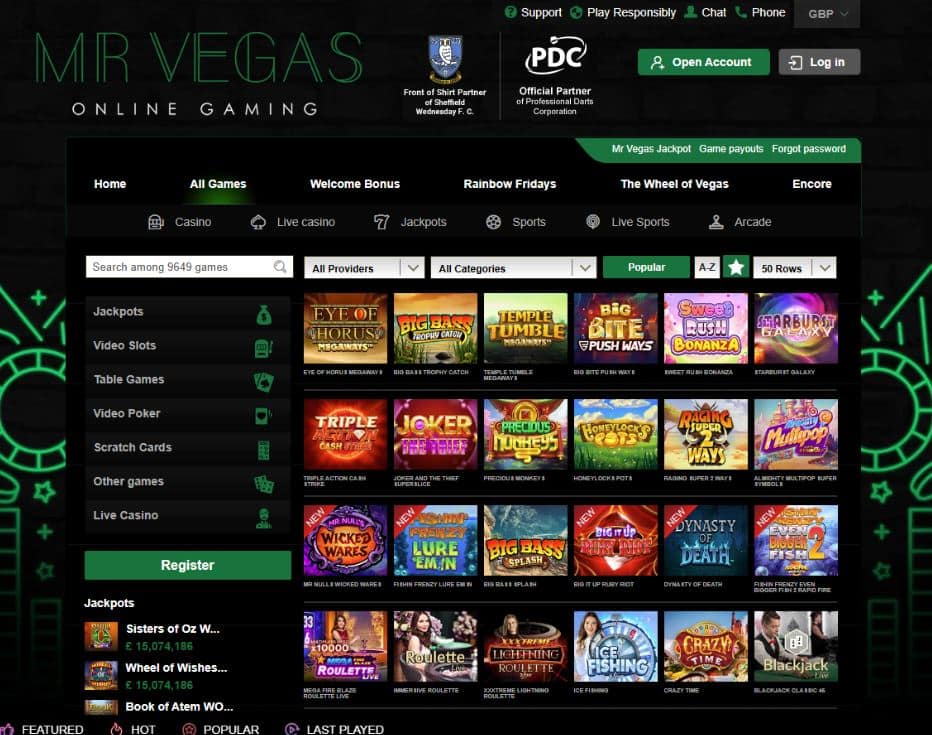Open the Sweet Rush Bonanza game
The width and height of the screenshot is (932, 735).
(x=706, y=328)
